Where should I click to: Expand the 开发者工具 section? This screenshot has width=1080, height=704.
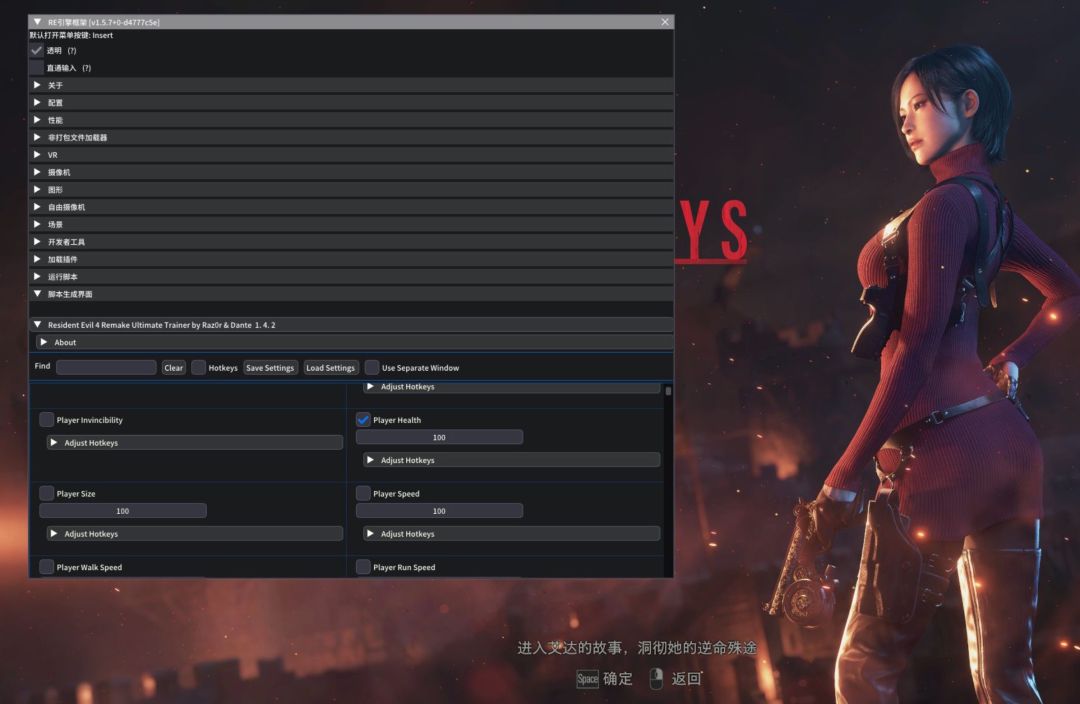coord(351,242)
